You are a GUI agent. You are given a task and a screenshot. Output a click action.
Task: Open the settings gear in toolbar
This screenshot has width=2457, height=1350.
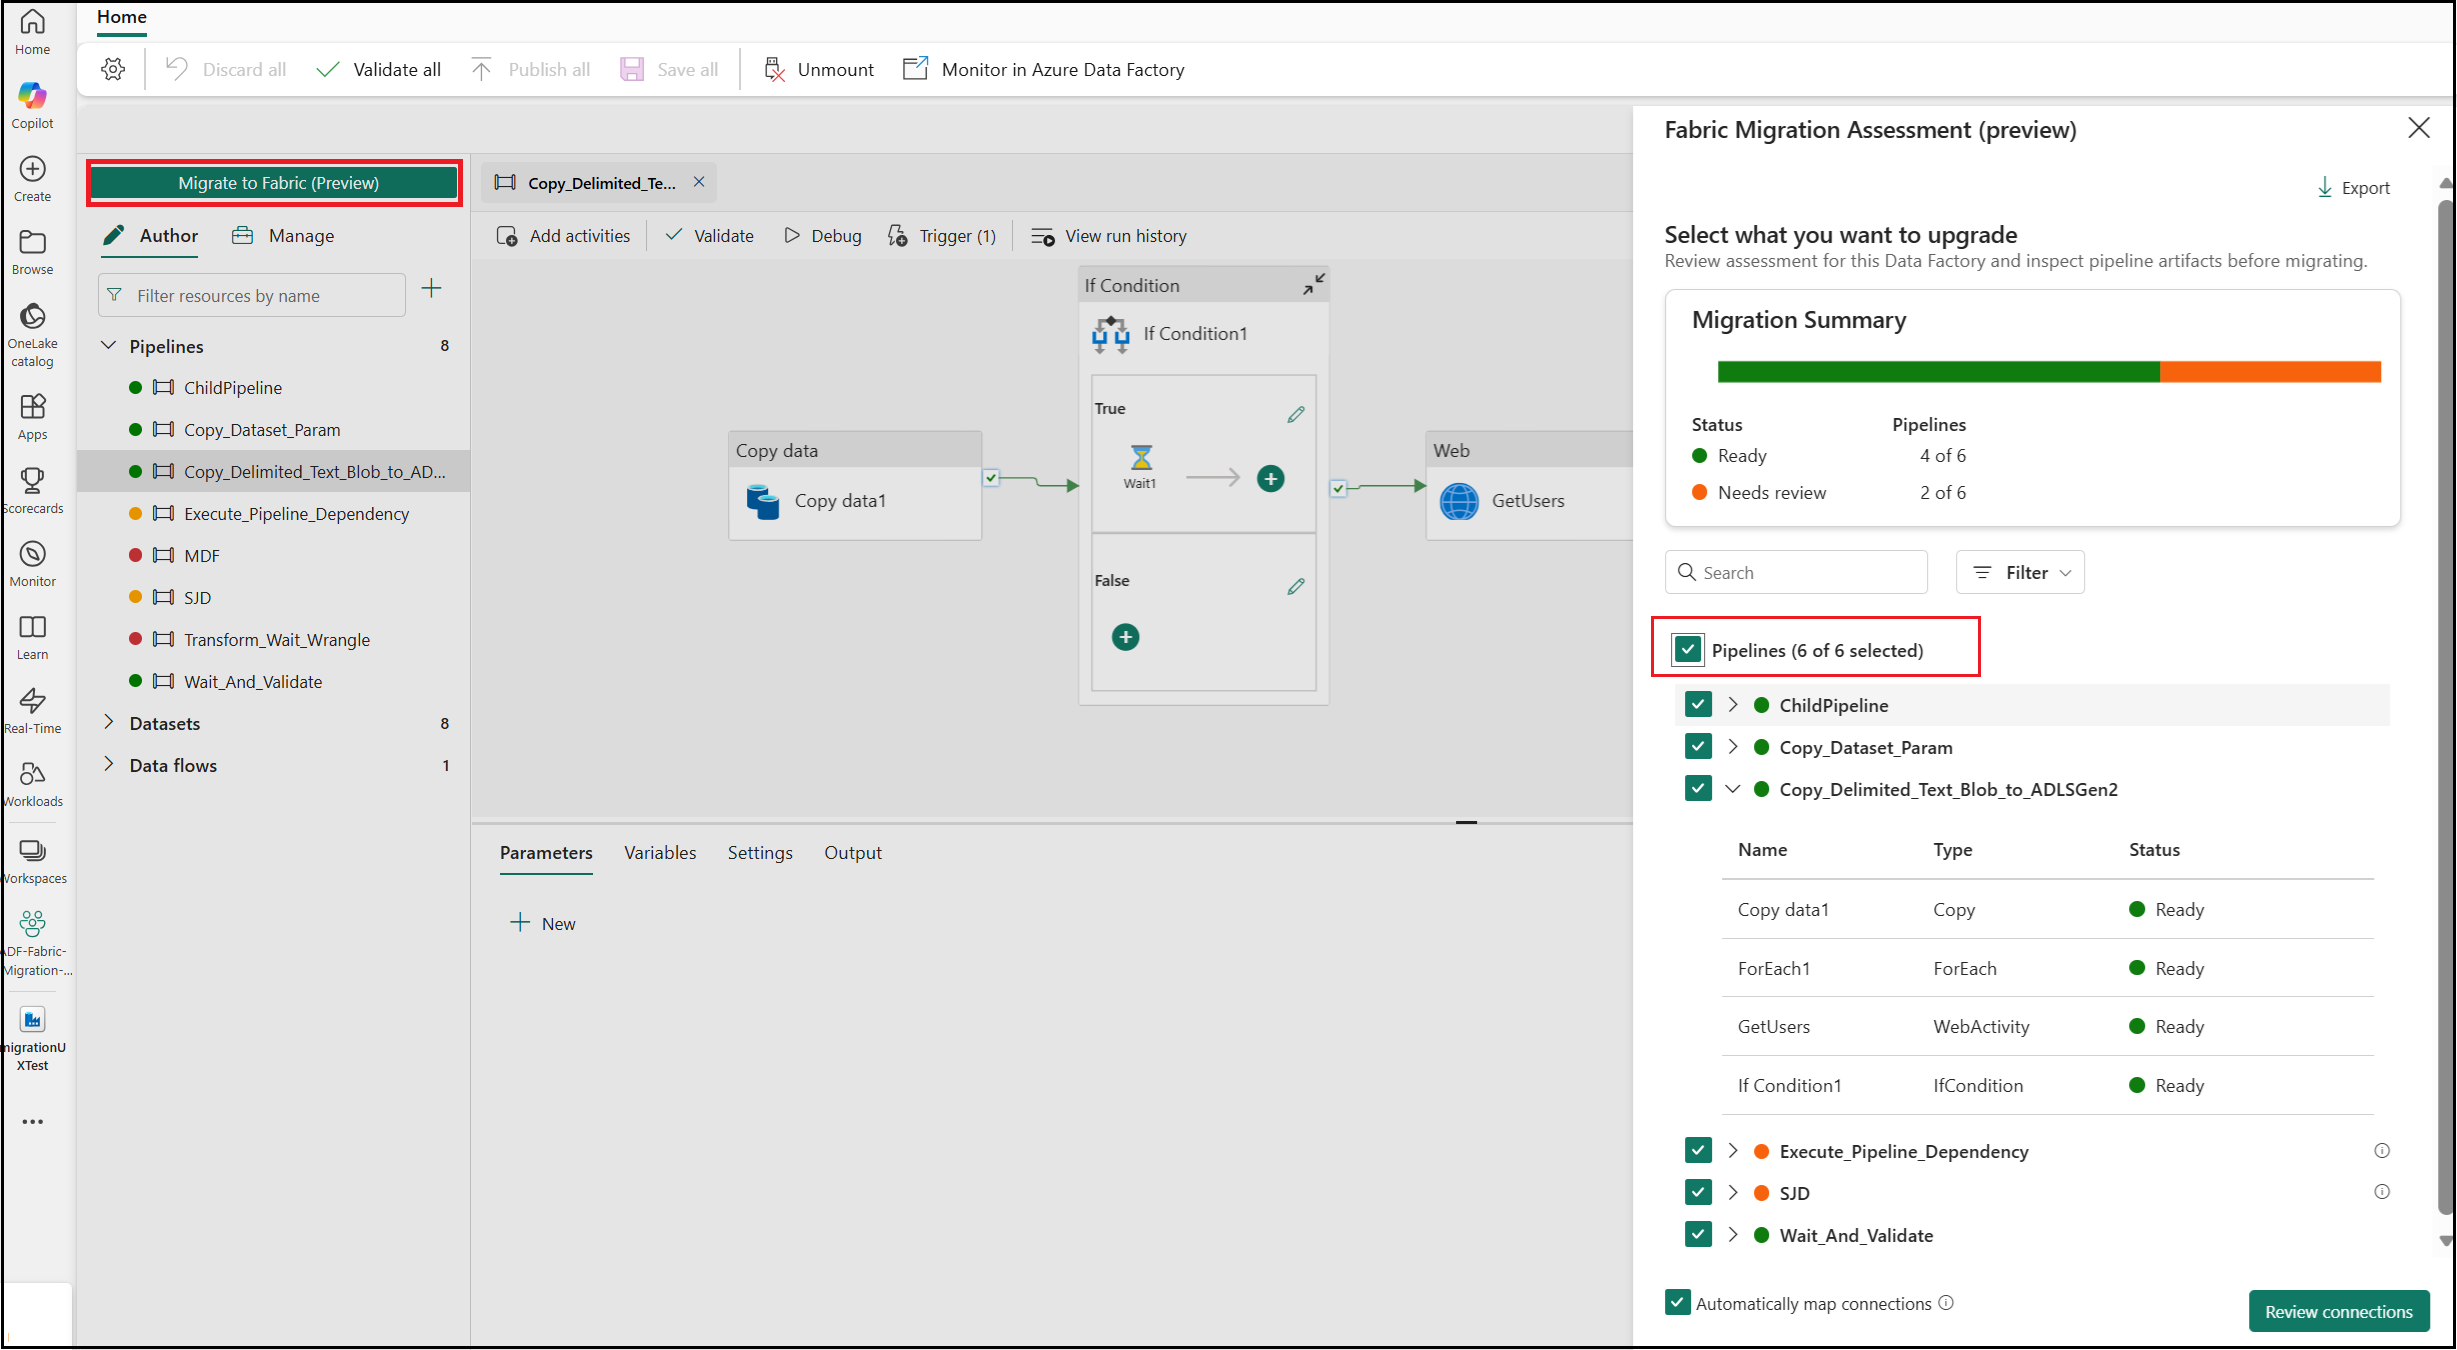pyautogui.click(x=113, y=69)
